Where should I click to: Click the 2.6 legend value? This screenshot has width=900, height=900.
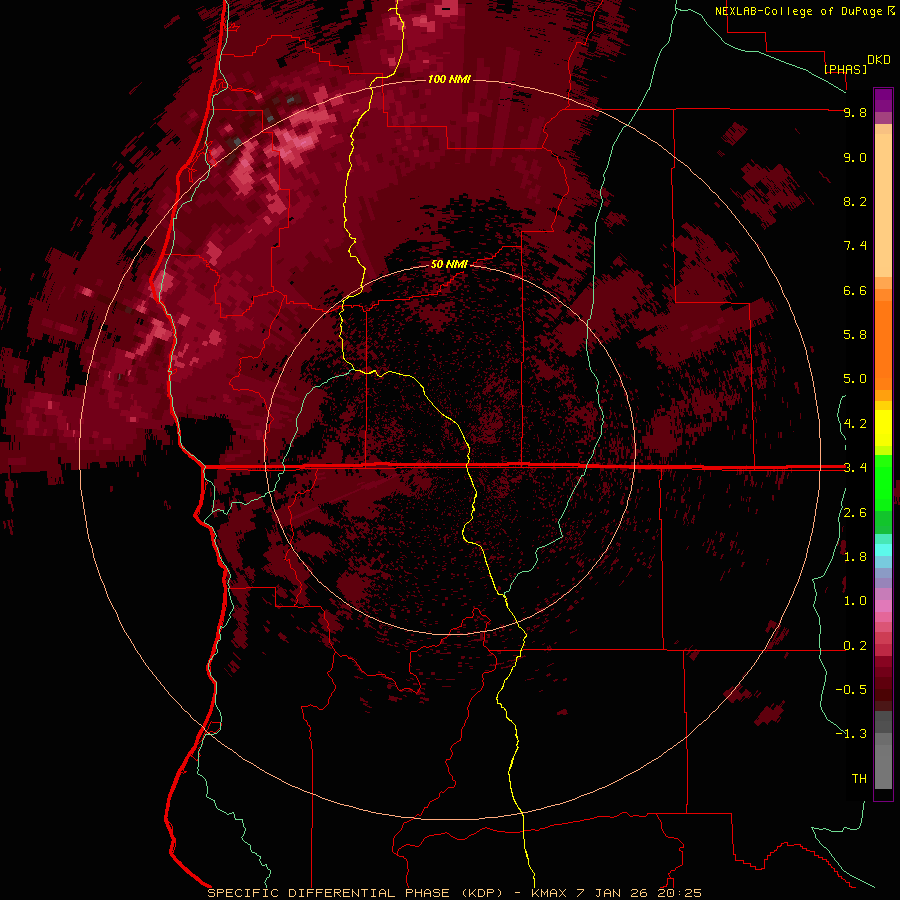855,513
